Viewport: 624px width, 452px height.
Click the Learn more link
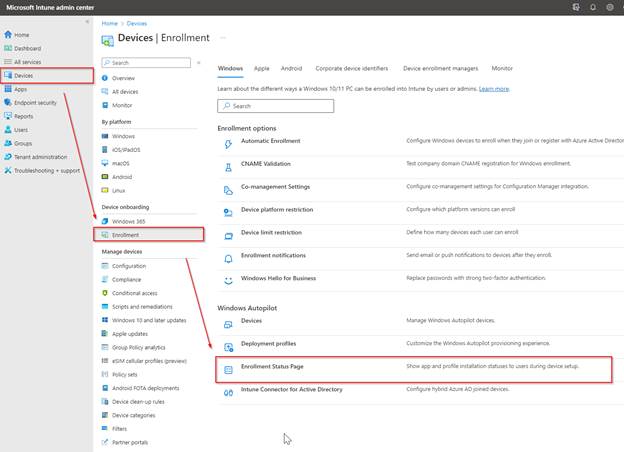point(493,88)
